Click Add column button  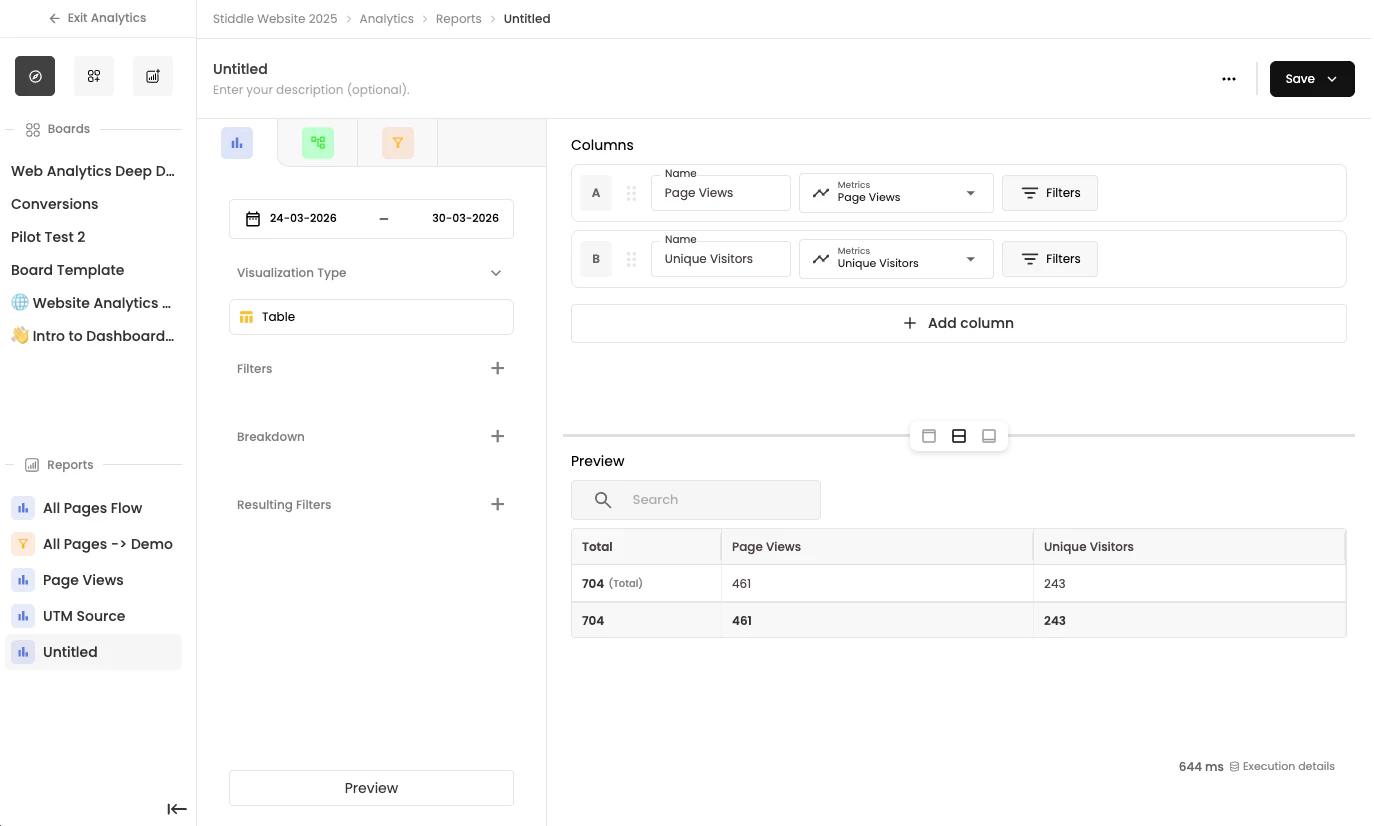pos(958,323)
